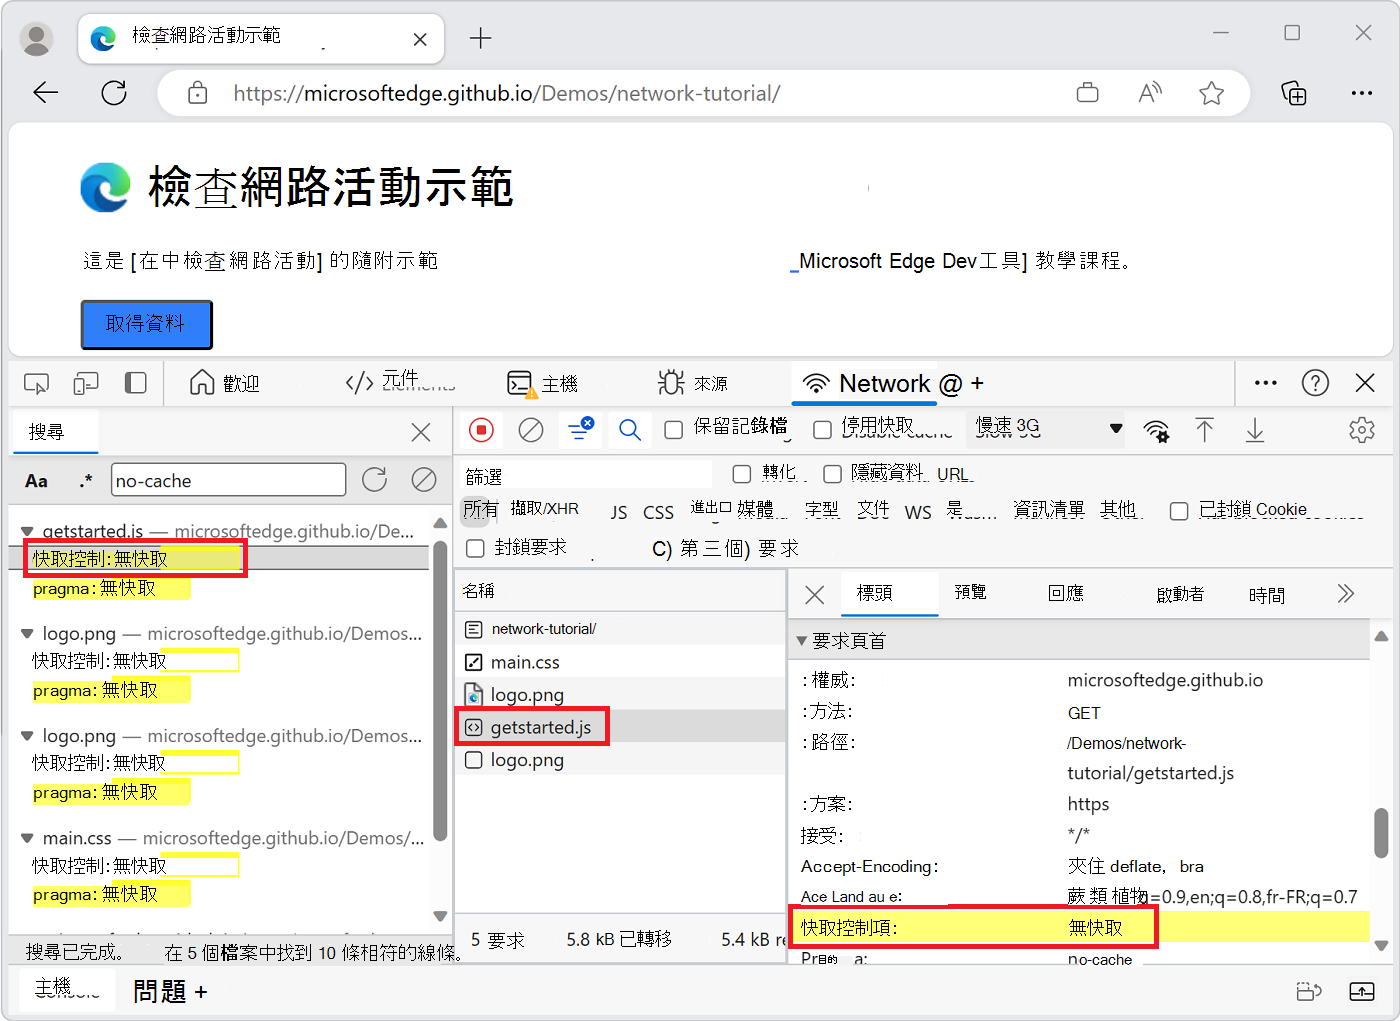Close the search pane
The image size is (1400, 1021).
click(x=421, y=432)
